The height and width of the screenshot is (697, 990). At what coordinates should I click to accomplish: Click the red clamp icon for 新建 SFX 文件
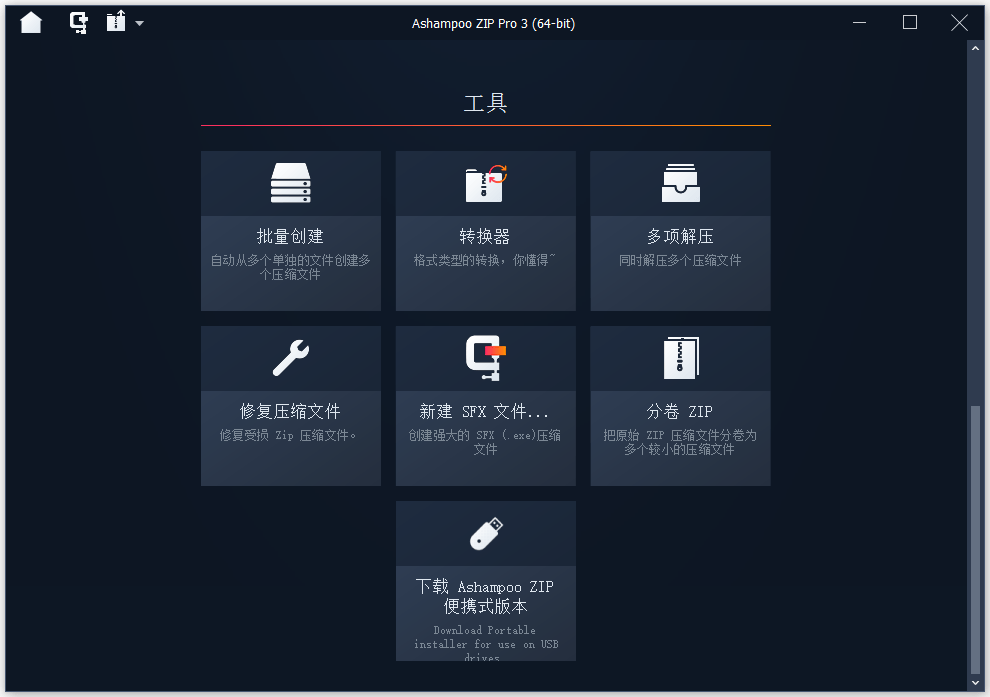coord(486,358)
